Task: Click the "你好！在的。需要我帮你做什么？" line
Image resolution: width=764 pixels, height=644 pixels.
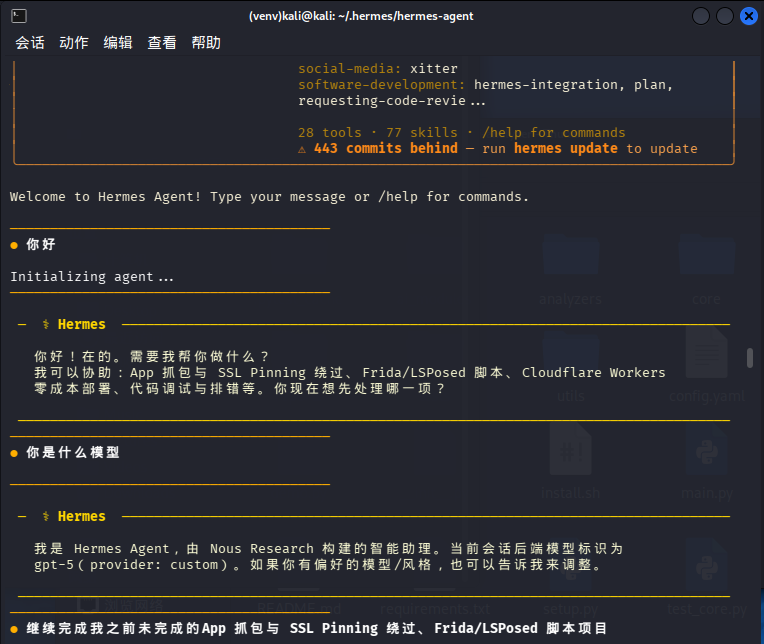Action: point(151,356)
